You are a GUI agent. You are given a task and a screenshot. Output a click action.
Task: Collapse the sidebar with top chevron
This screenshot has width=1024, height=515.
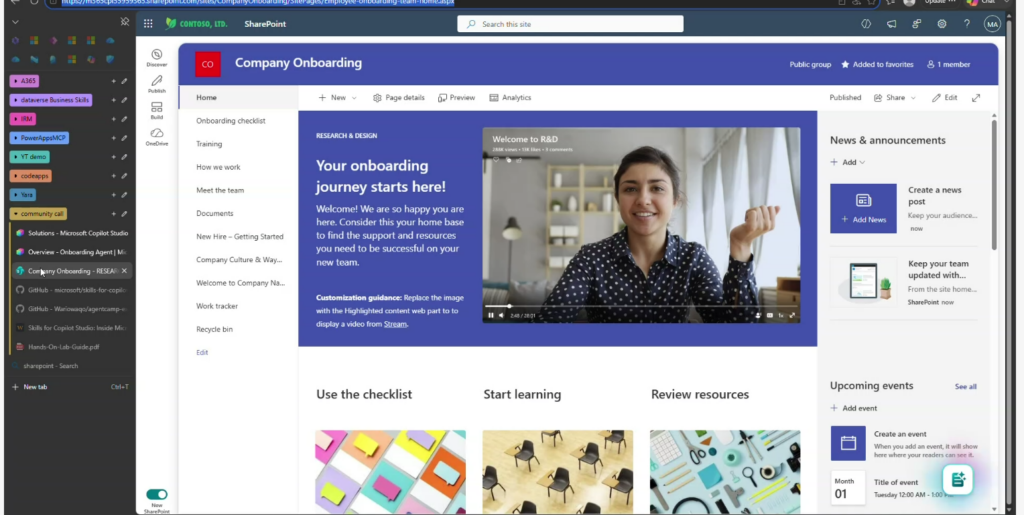(x=15, y=22)
